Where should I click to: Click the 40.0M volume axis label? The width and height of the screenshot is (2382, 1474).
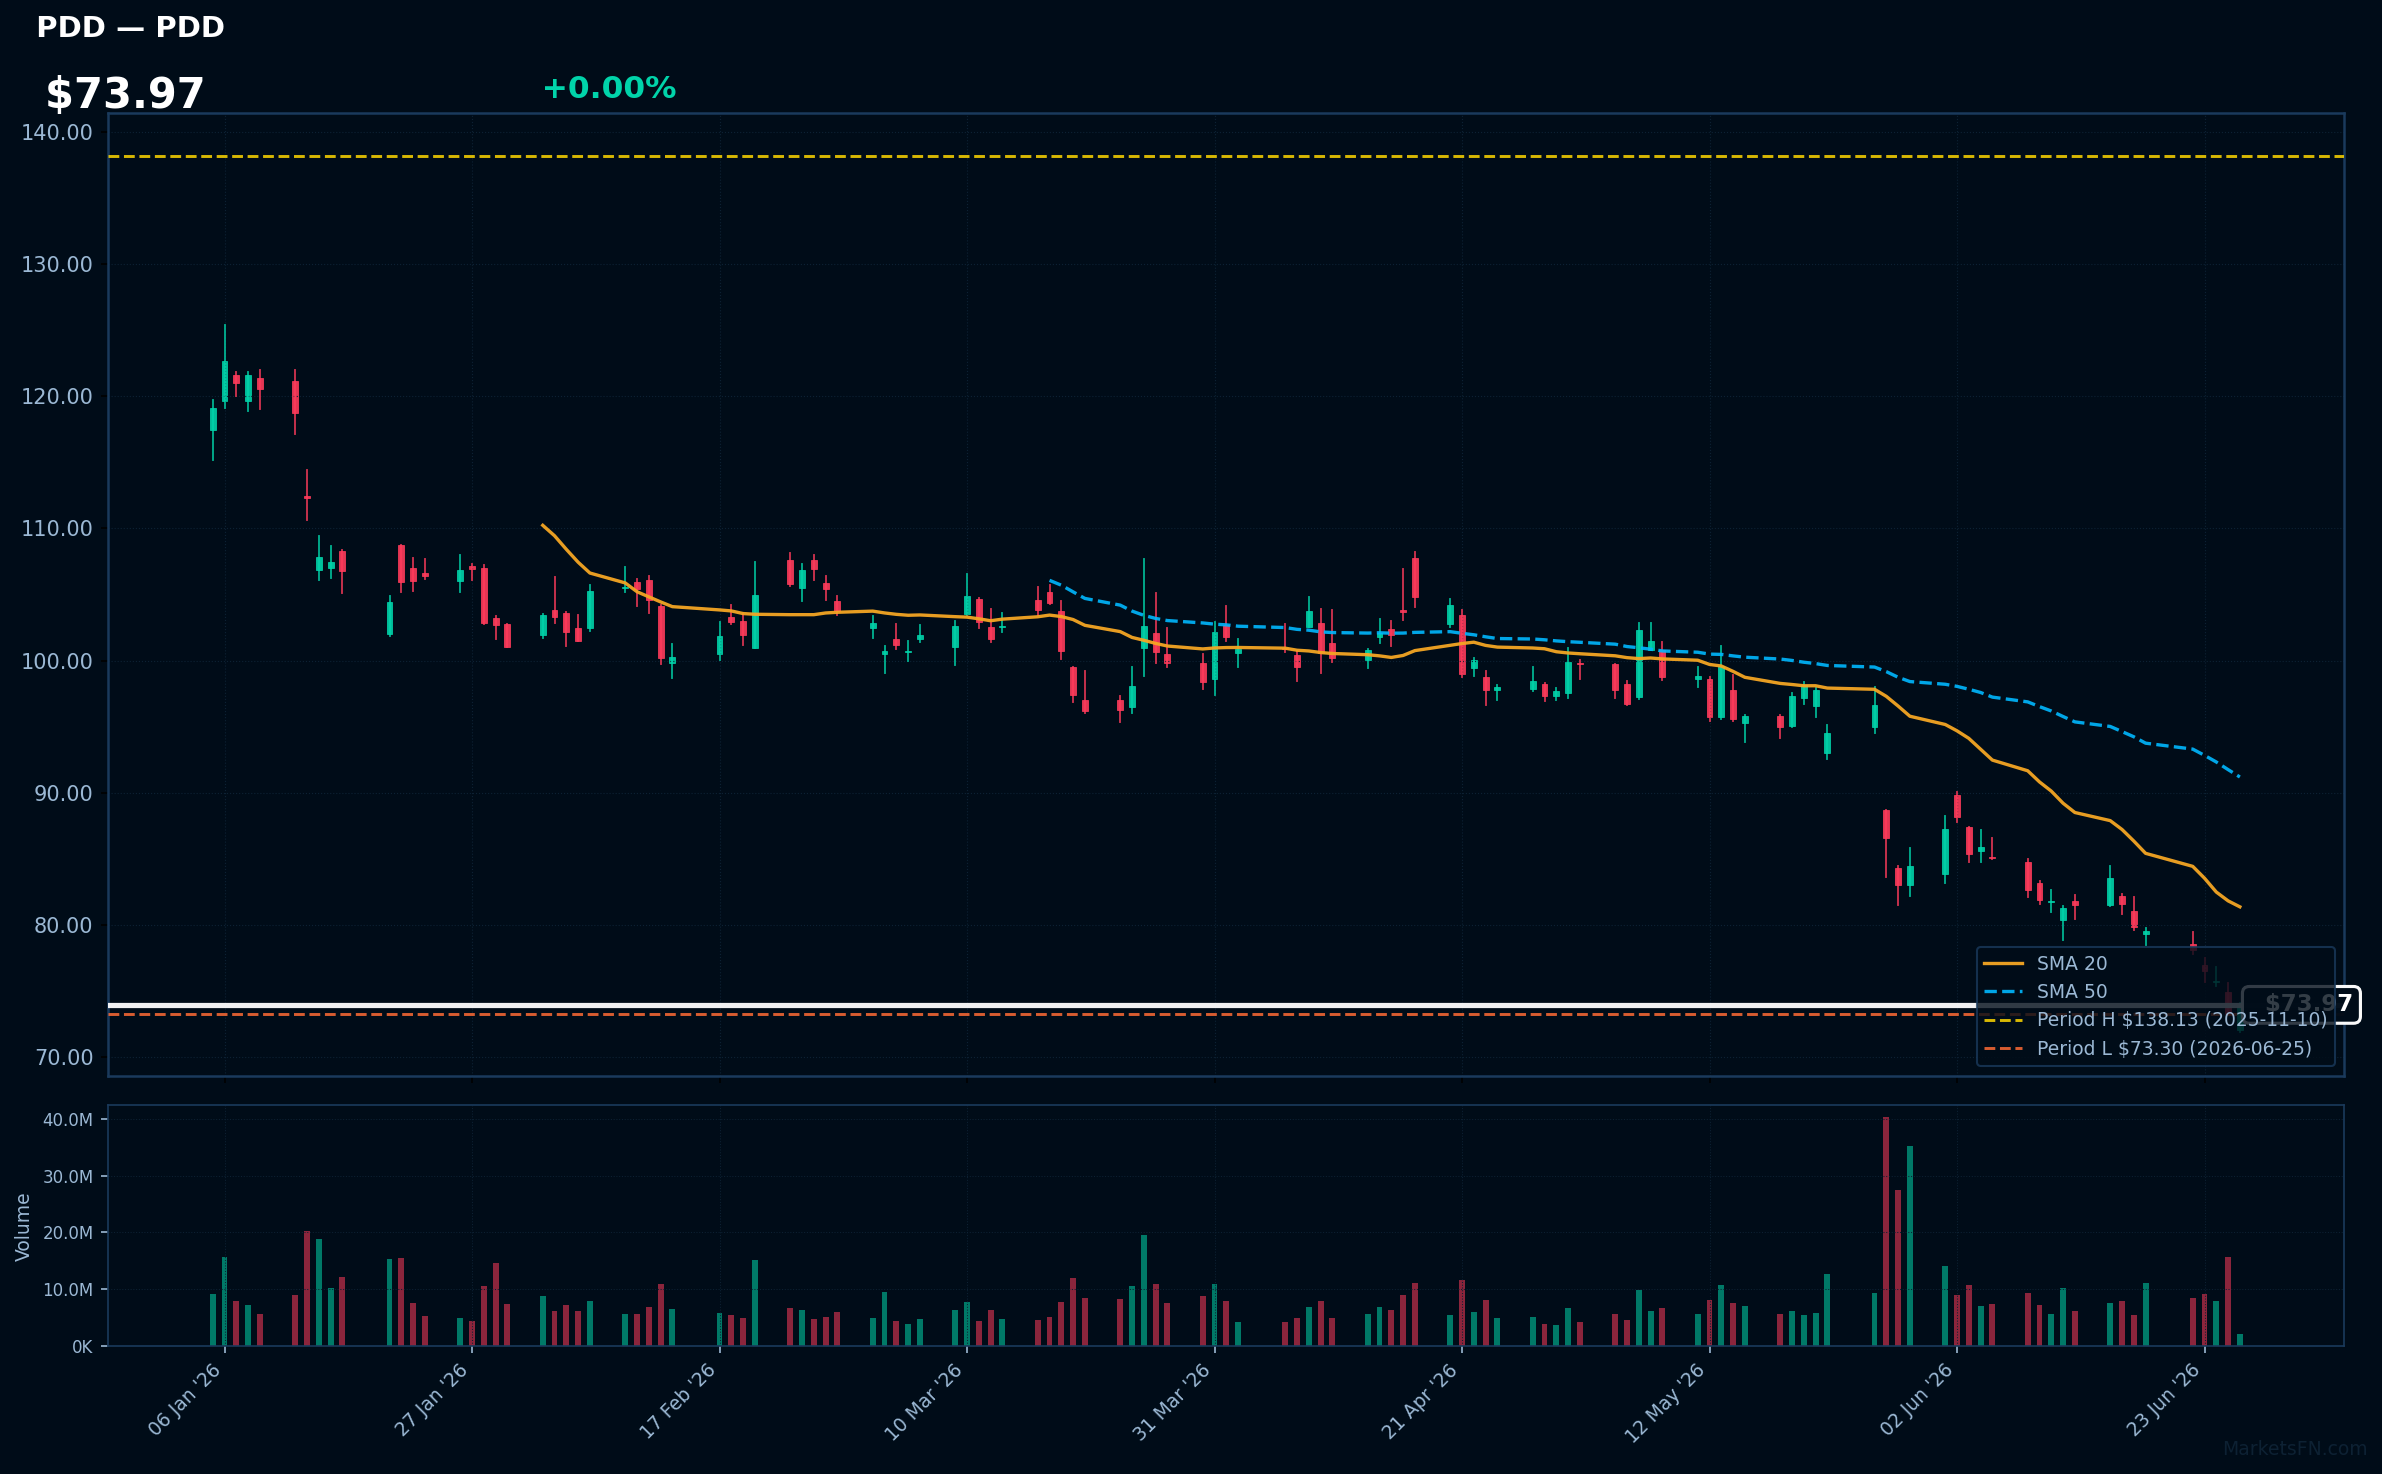[68, 1120]
